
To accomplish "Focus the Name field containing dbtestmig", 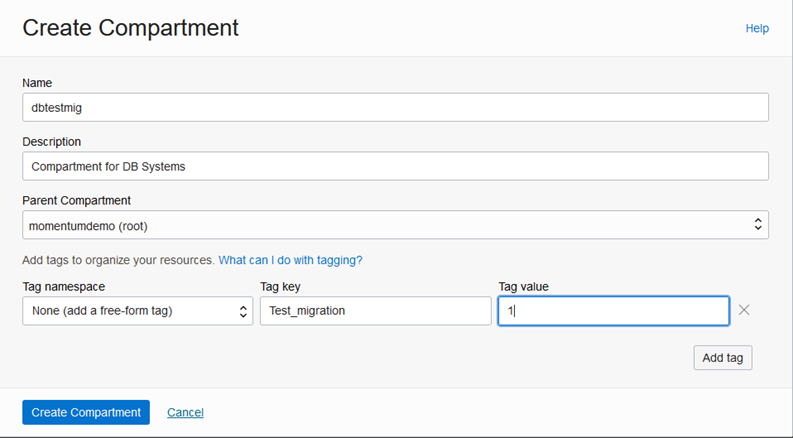I will coord(395,108).
